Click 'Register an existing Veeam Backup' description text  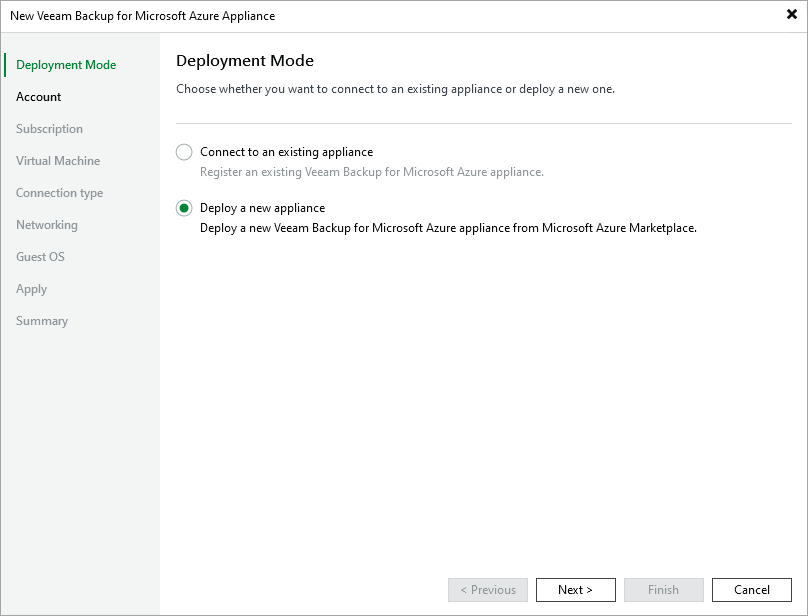coord(372,172)
